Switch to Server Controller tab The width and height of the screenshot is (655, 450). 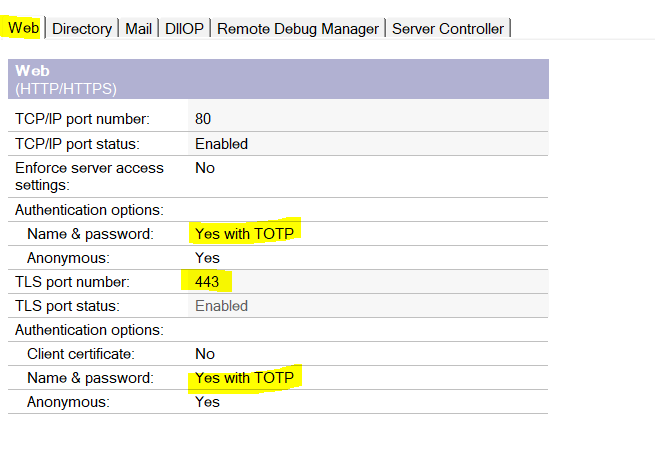tap(447, 29)
